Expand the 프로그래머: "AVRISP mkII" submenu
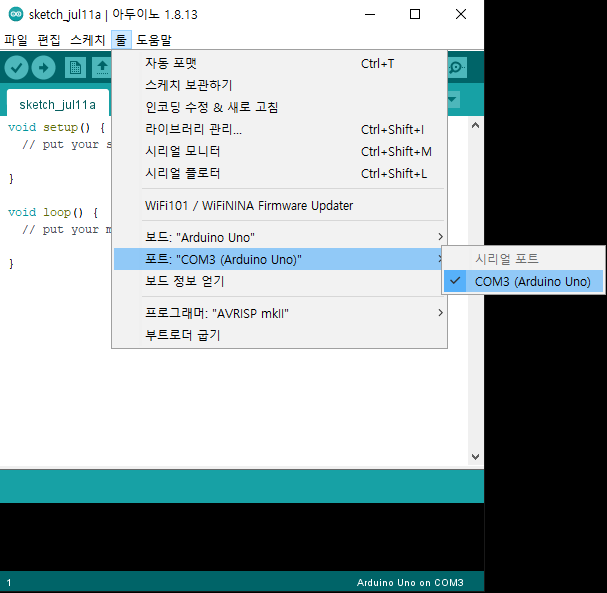This screenshot has width=607, height=593. tap(279, 313)
